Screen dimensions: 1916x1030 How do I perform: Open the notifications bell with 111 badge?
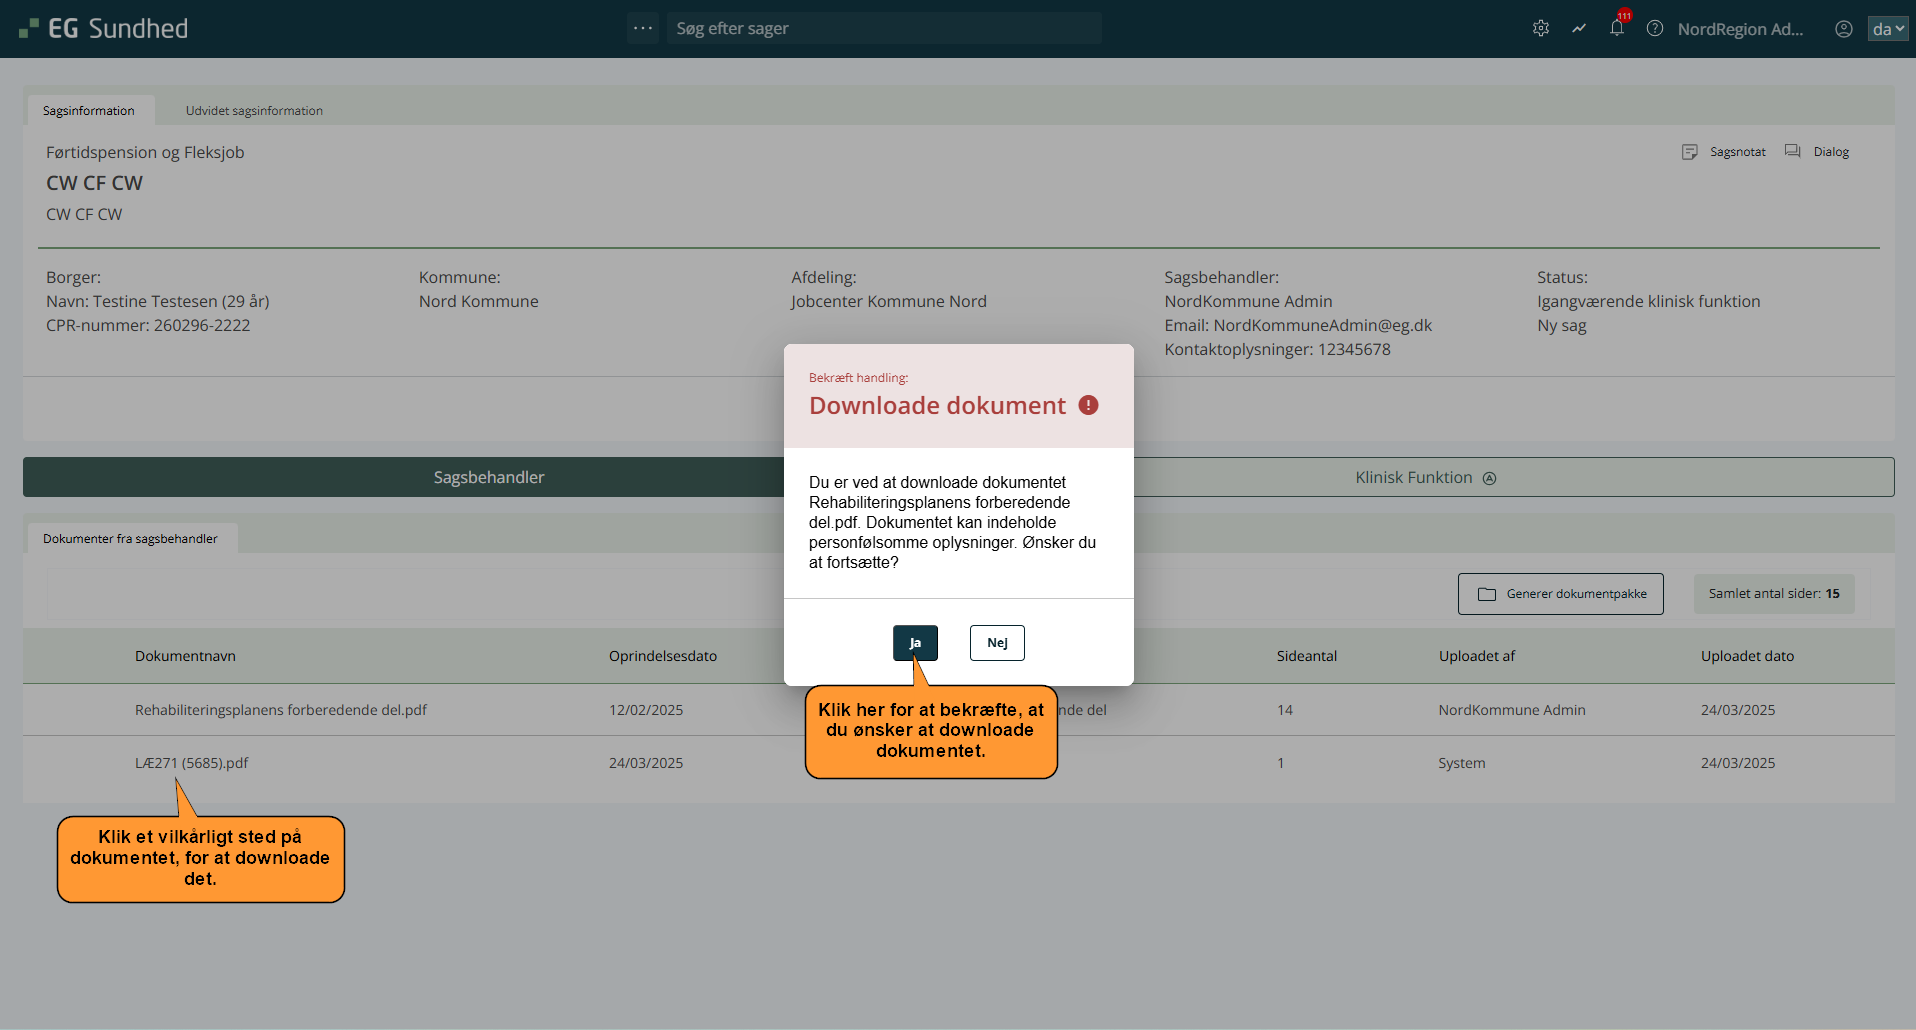pyautogui.click(x=1616, y=28)
